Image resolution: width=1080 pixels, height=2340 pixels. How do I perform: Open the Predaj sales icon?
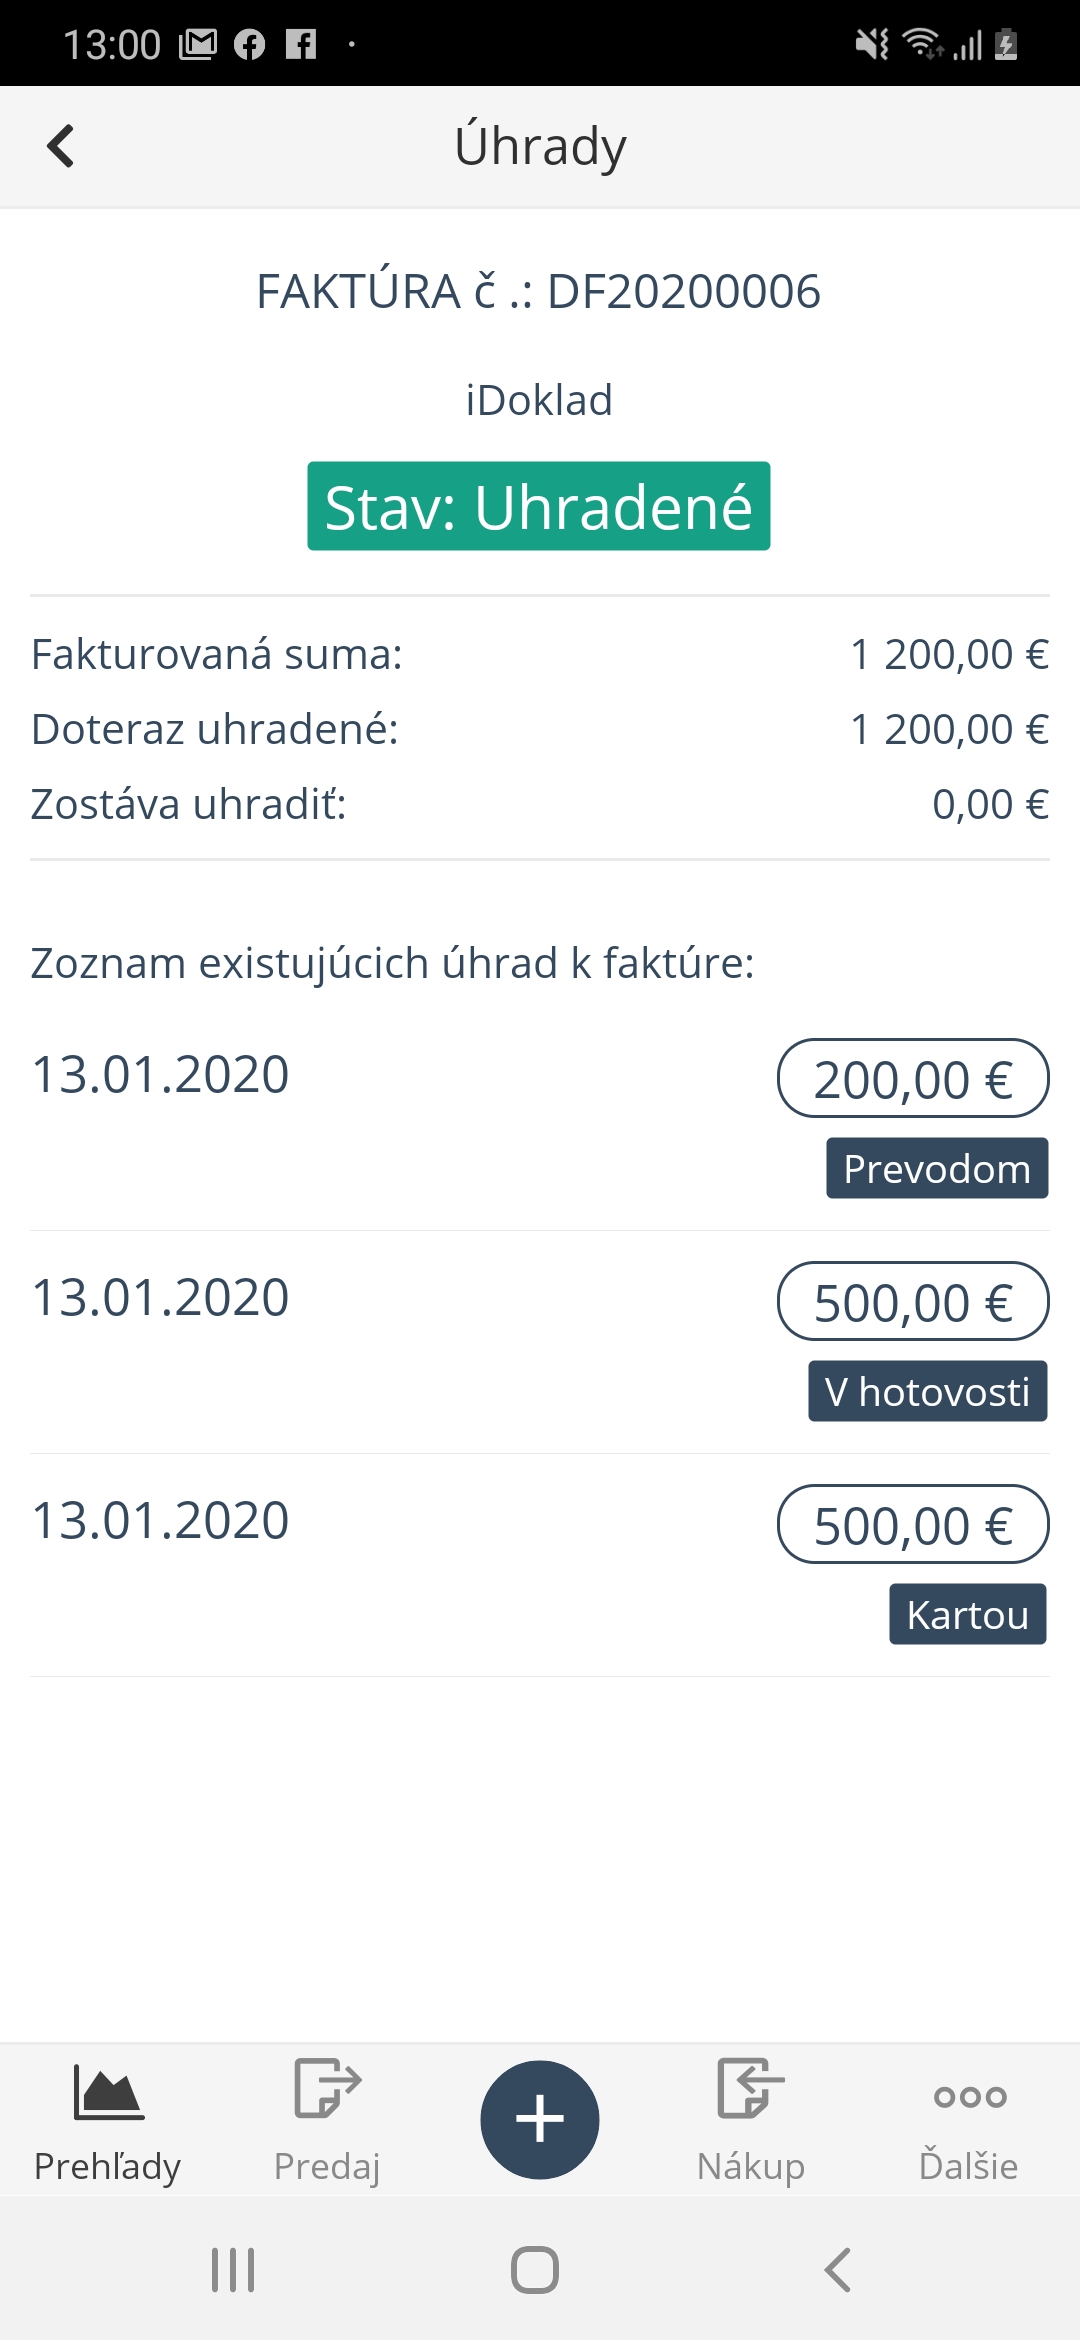(x=327, y=2088)
